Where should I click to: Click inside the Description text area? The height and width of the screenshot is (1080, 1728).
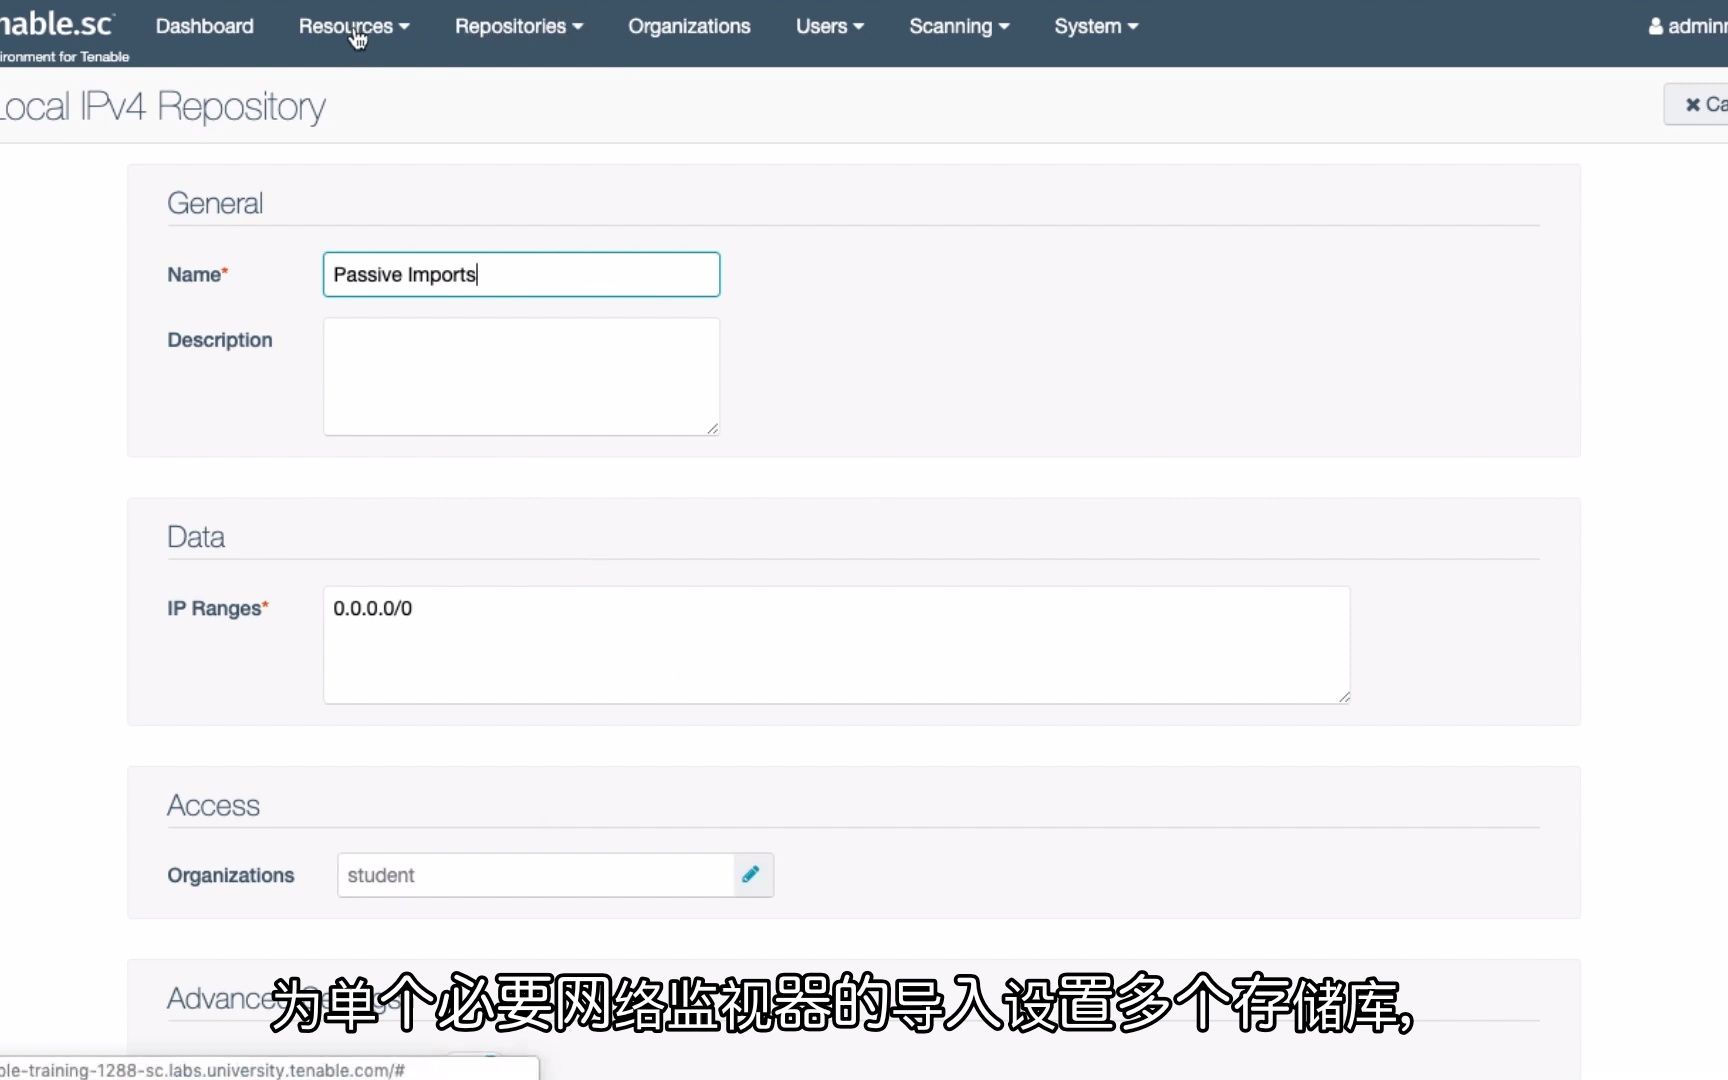click(520, 377)
